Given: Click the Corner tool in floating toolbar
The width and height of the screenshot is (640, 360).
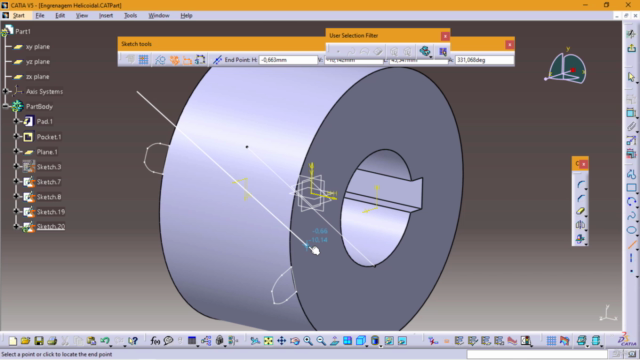Looking at the screenshot, I should coord(580,184).
